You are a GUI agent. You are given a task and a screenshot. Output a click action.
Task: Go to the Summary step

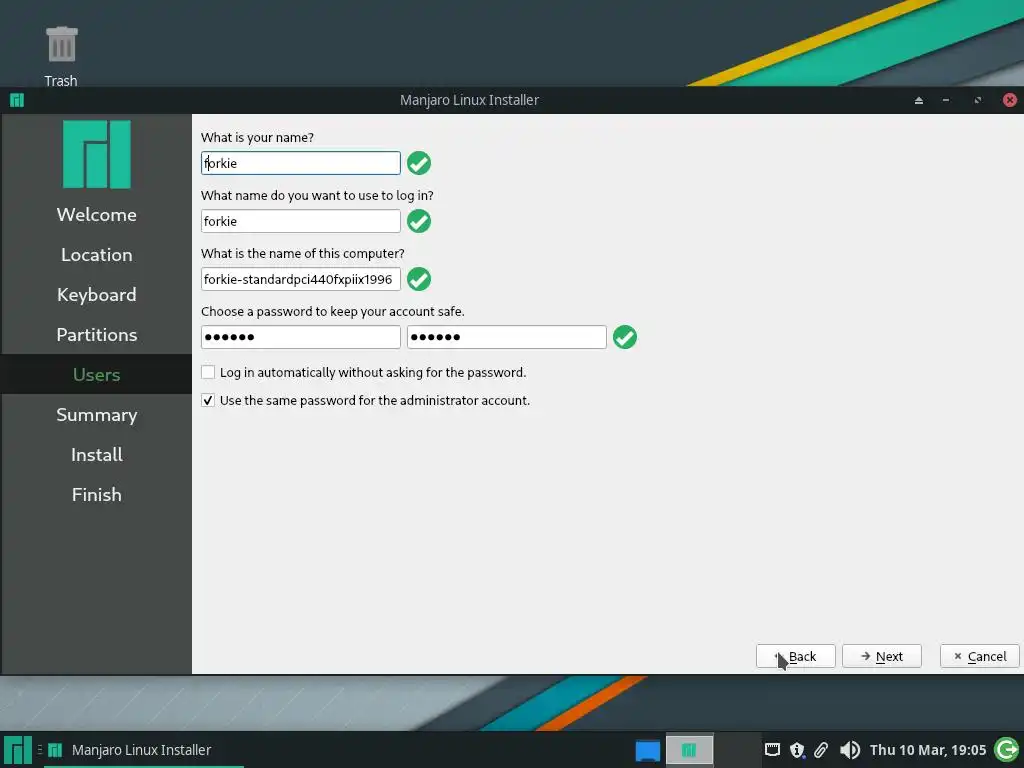pyautogui.click(x=97, y=415)
